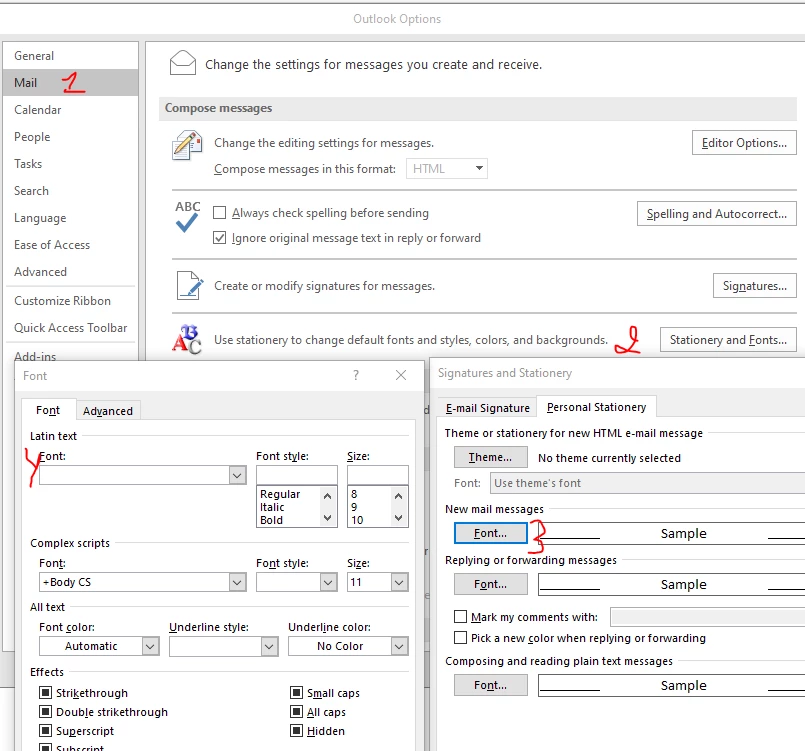805x751 pixels.
Task: Click the Use theme's font field
Action: 647,483
